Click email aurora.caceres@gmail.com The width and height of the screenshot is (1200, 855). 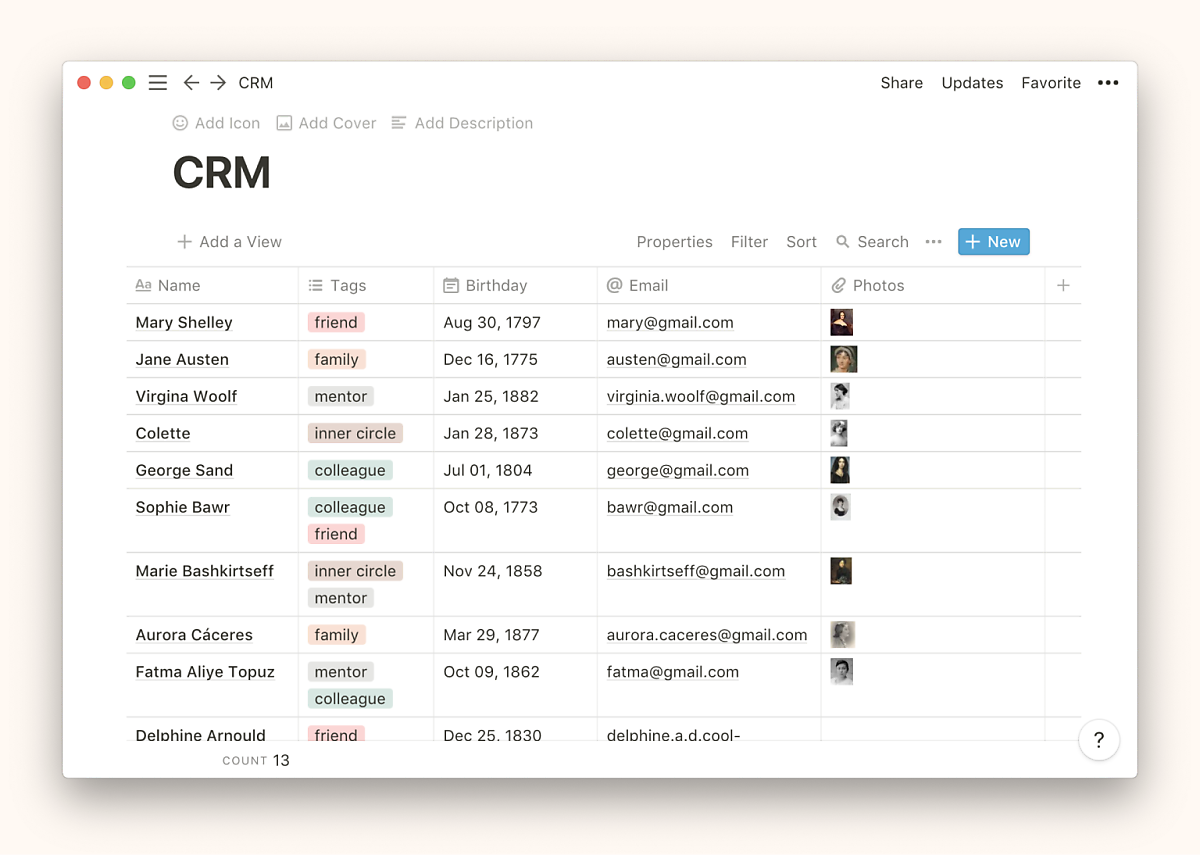[x=707, y=635]
